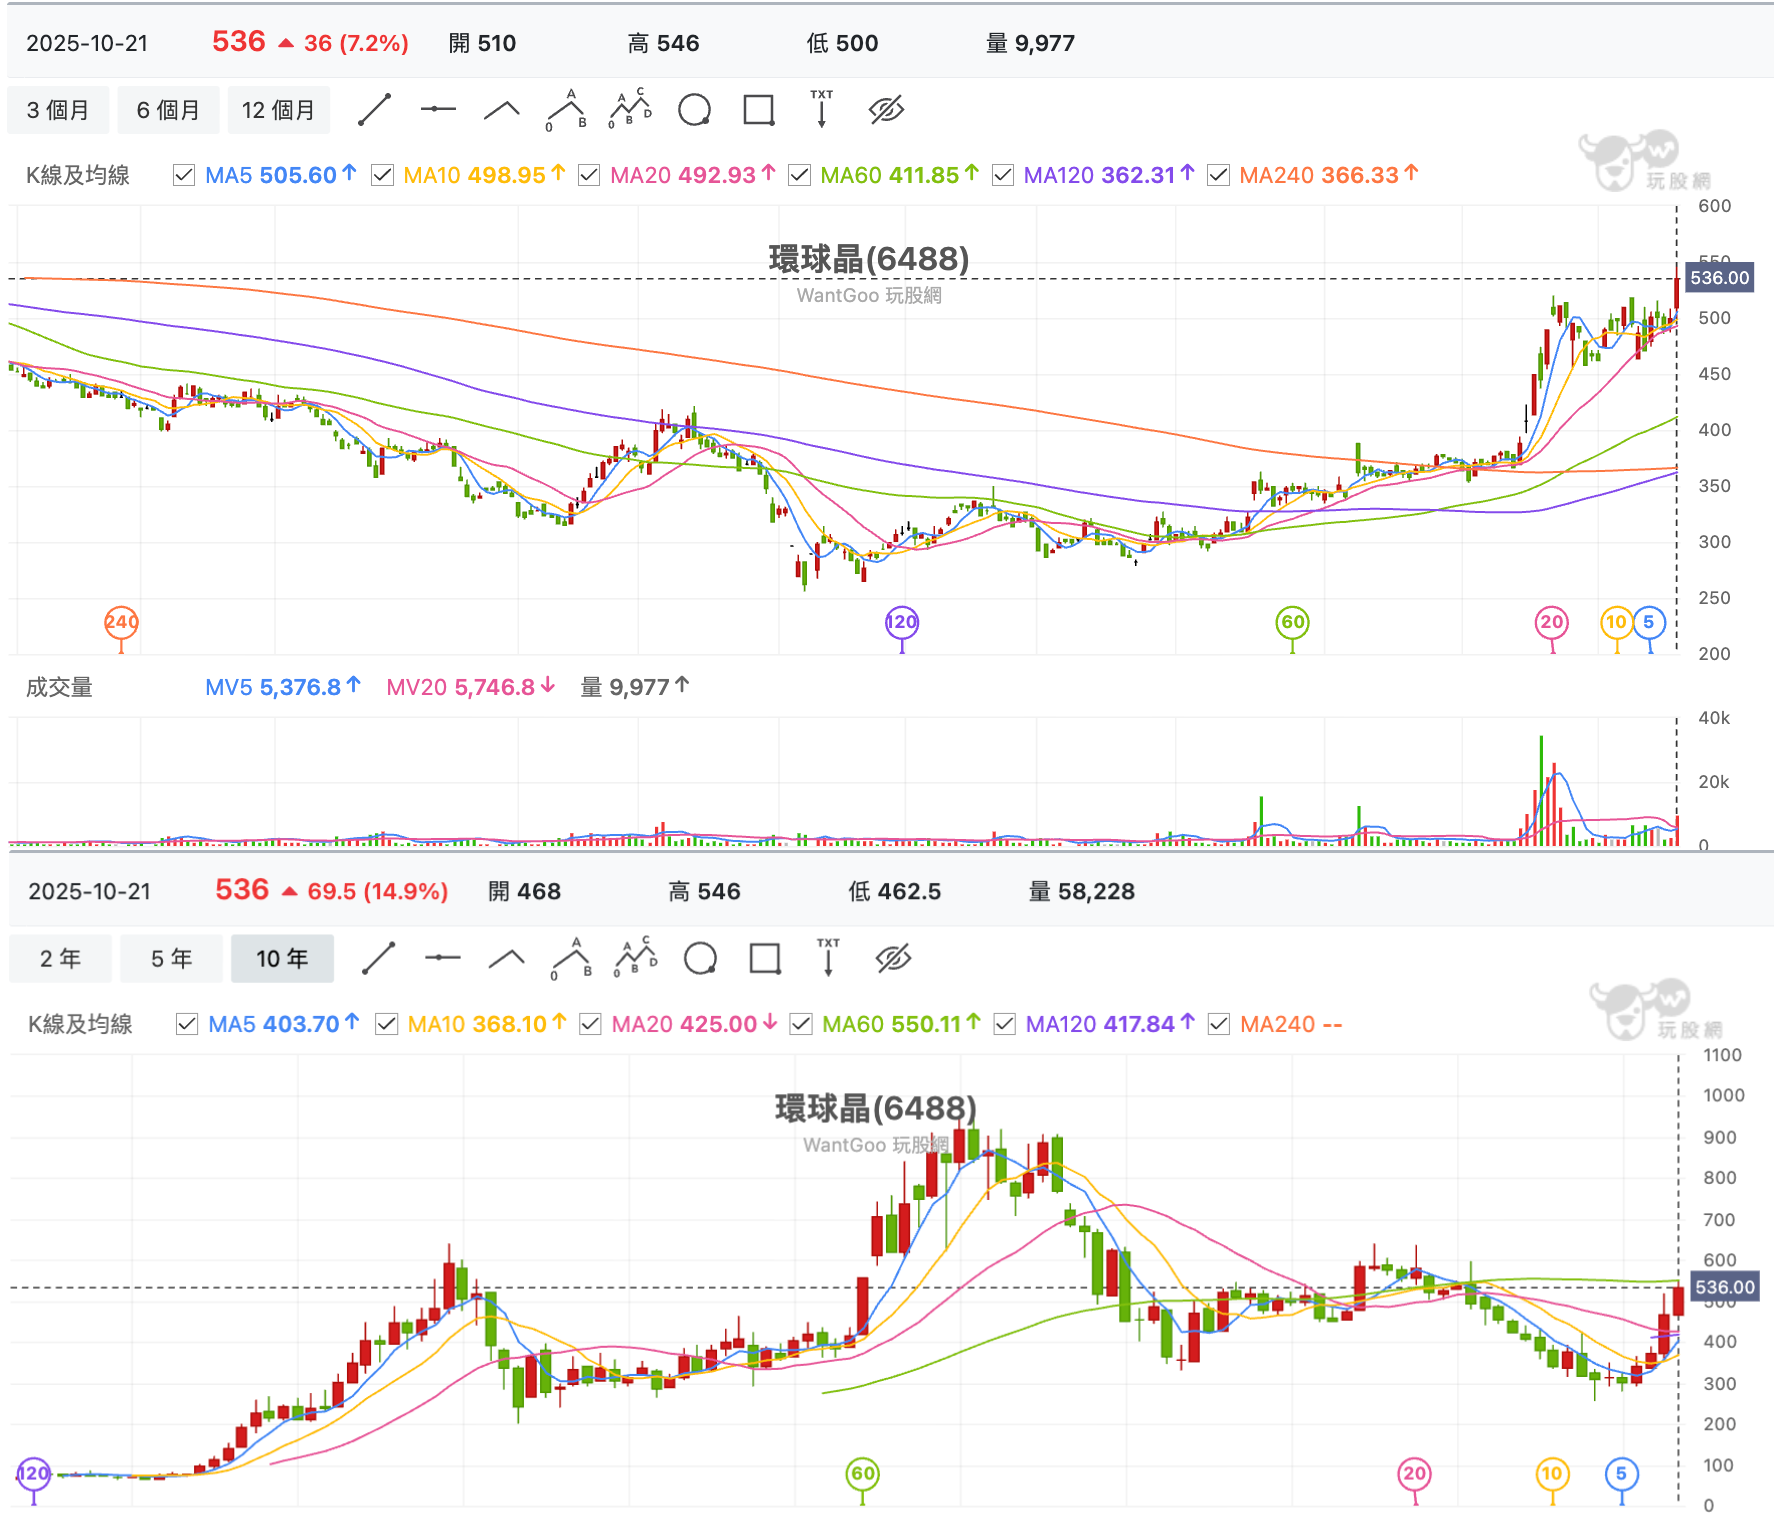Screen dimensions: 1774x1517
Task: Click the MV20 5,746.8 volume indicator
Action: (470, 687)
